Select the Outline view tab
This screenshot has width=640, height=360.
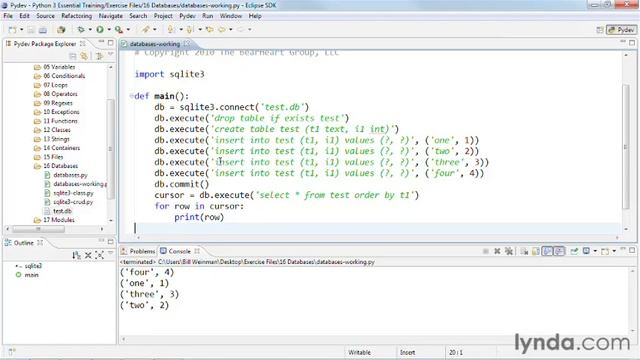pyautogui.click(x=24, y=243)
